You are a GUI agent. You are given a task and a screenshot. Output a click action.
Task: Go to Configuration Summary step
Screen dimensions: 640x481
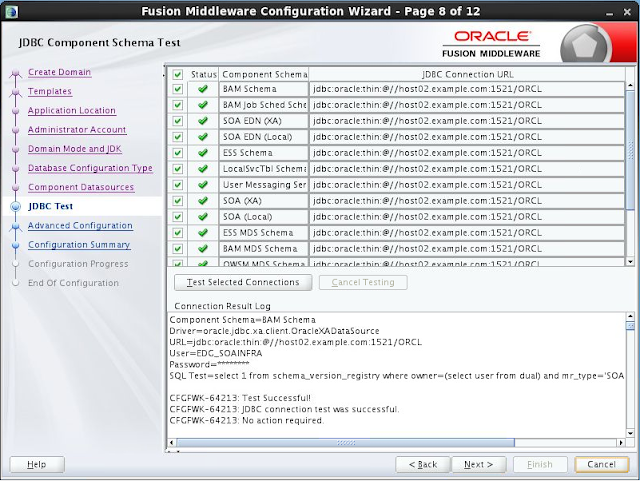pyautogui.click(x=79, y=245)
